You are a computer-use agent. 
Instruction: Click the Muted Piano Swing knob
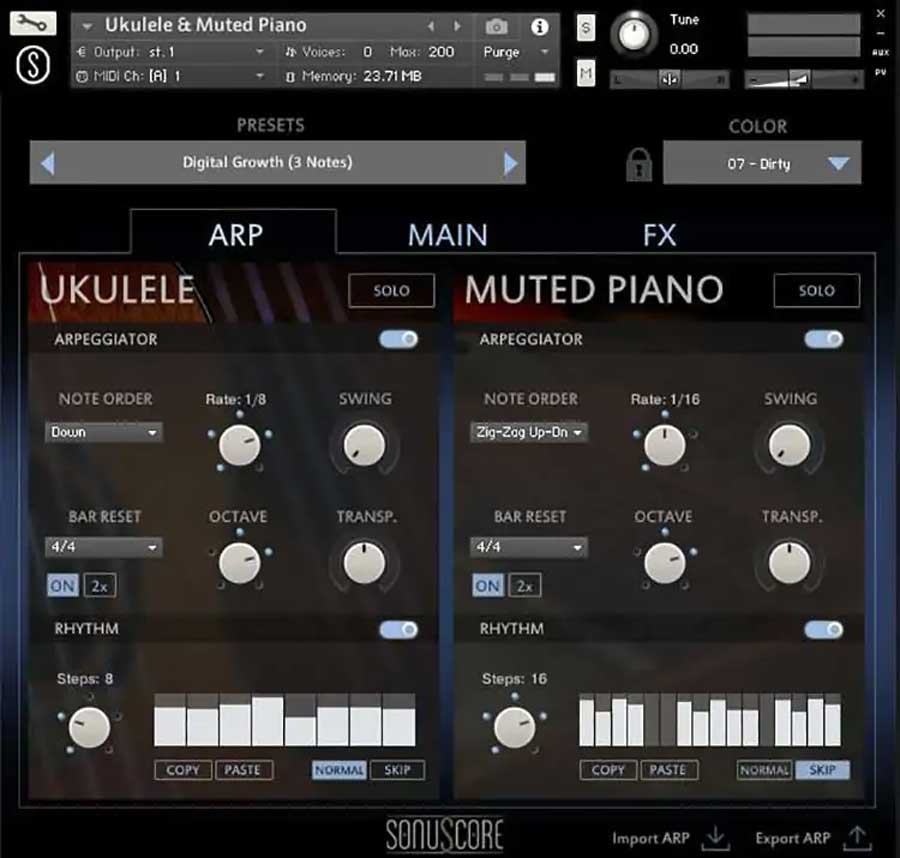pos(789,445)
